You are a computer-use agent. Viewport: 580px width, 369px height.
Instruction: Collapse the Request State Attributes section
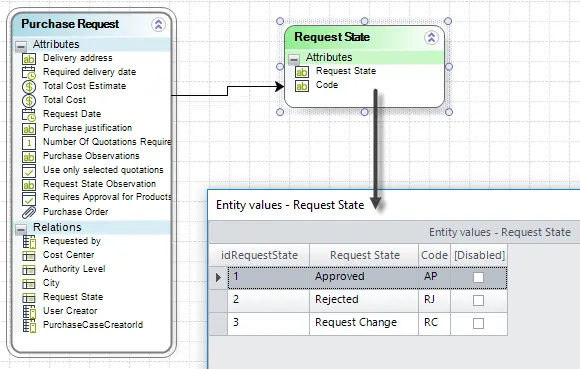pos(294,59)
